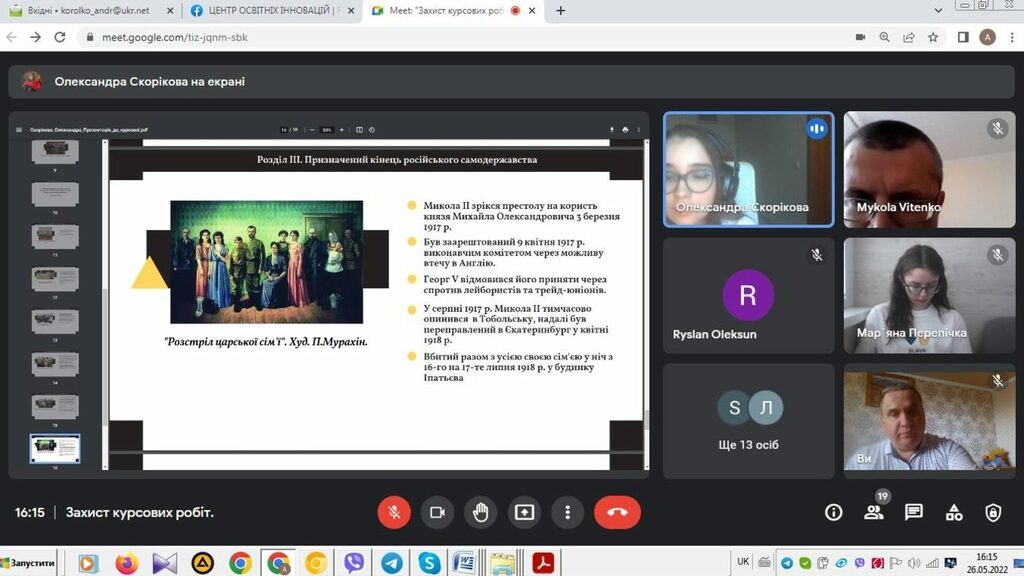This screenshot has width=1024, height=576.
Task: Open meeting details info icon
Action: [833, 512]
